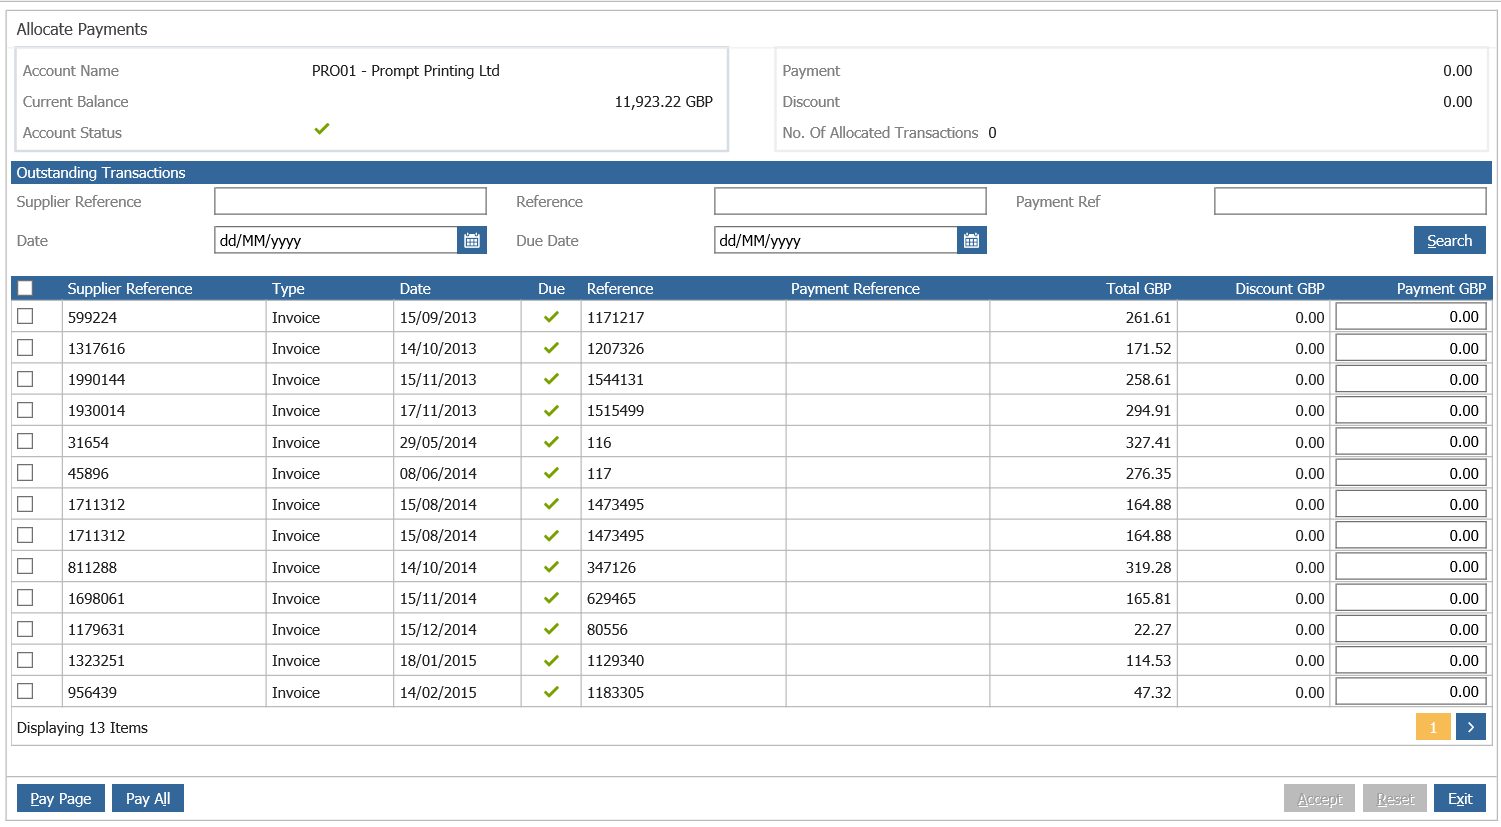The image size is (1501, 827).
Task: Click into the Due Date dd/MM/yyyy field
Action: point(836,240)
